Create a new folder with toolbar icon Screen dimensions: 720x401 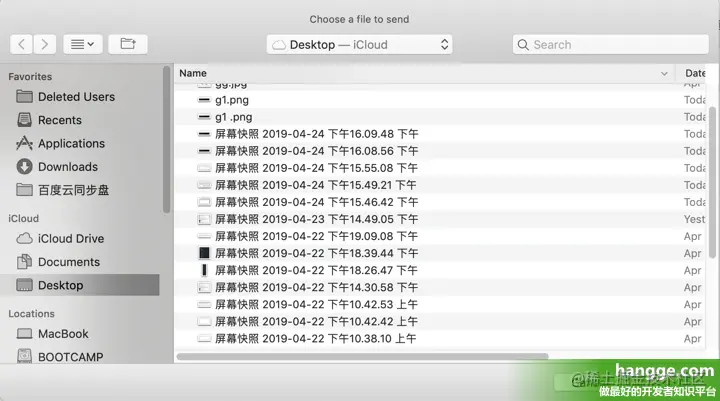(128, 45)
